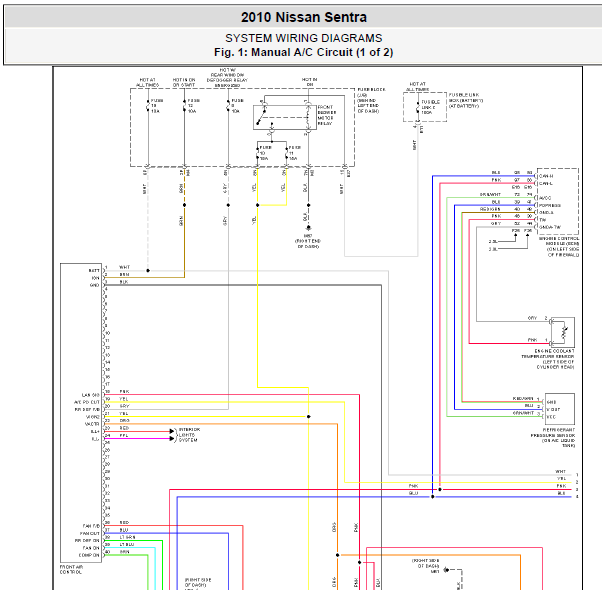Click the 'FAN ON' pin label
Viewport: 602px width, 590px height.
pos(91,548)
